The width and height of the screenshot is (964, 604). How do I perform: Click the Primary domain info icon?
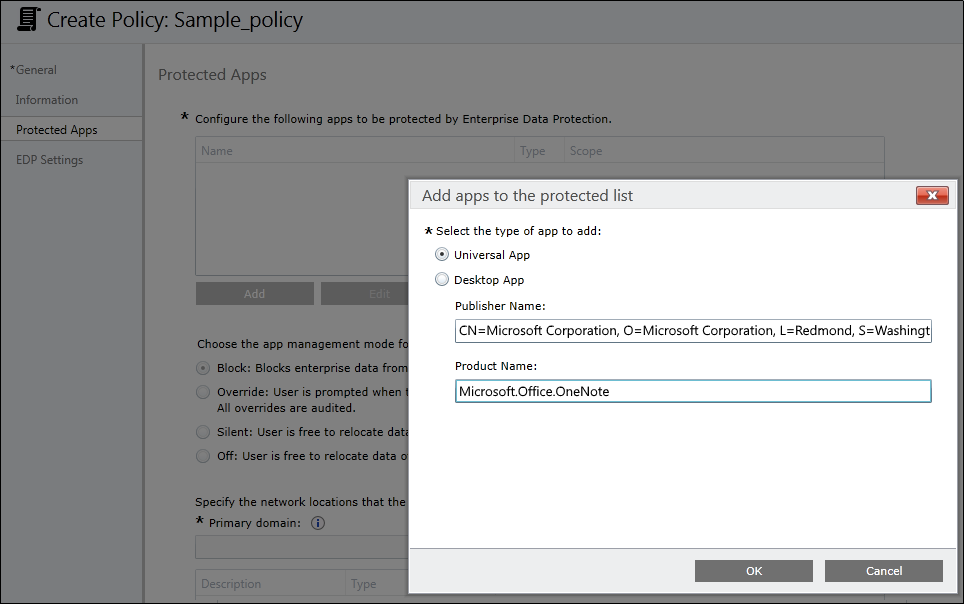point(318,523)
